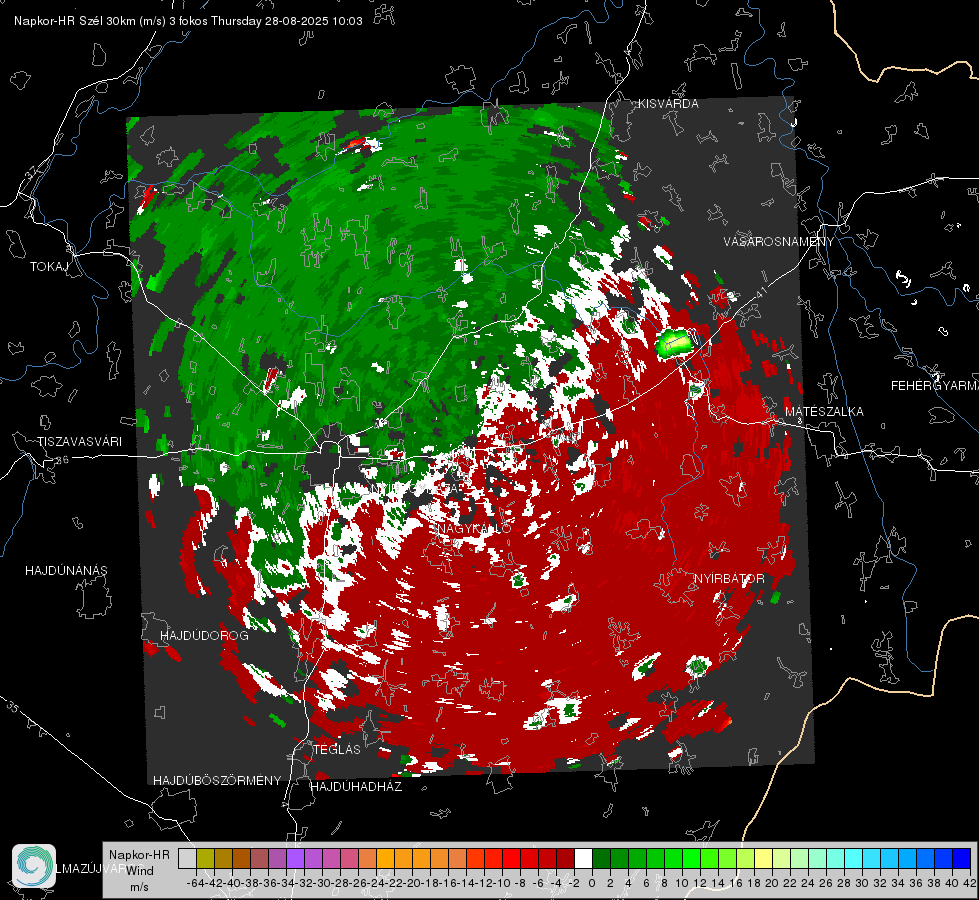Click the legend value -64
This screenshot has width=979, height=900.
click(x=196, y=883)
